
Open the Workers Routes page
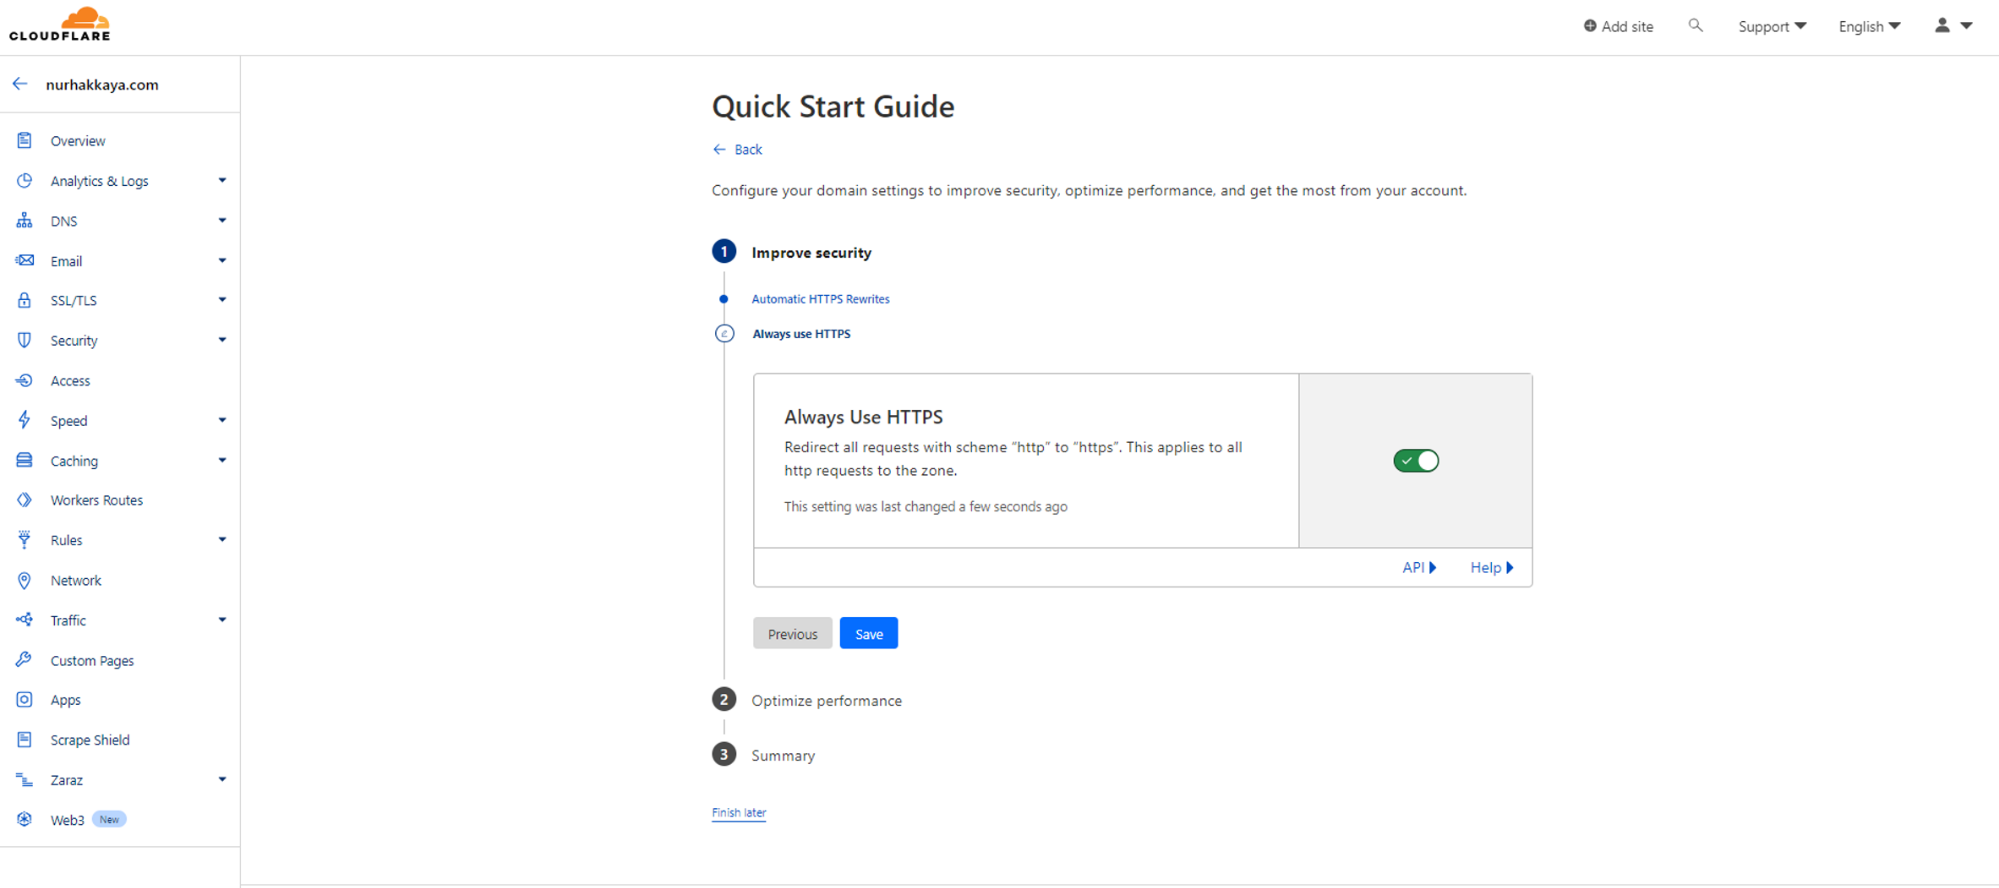[x=97, y=500]
